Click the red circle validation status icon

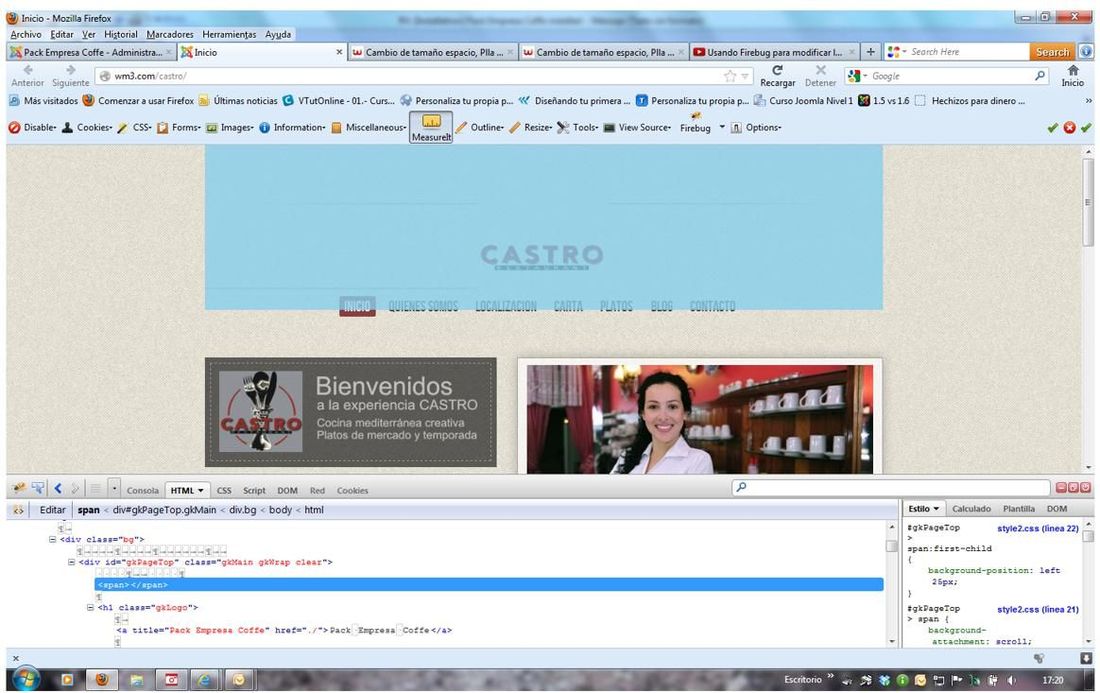[1069, 128]
